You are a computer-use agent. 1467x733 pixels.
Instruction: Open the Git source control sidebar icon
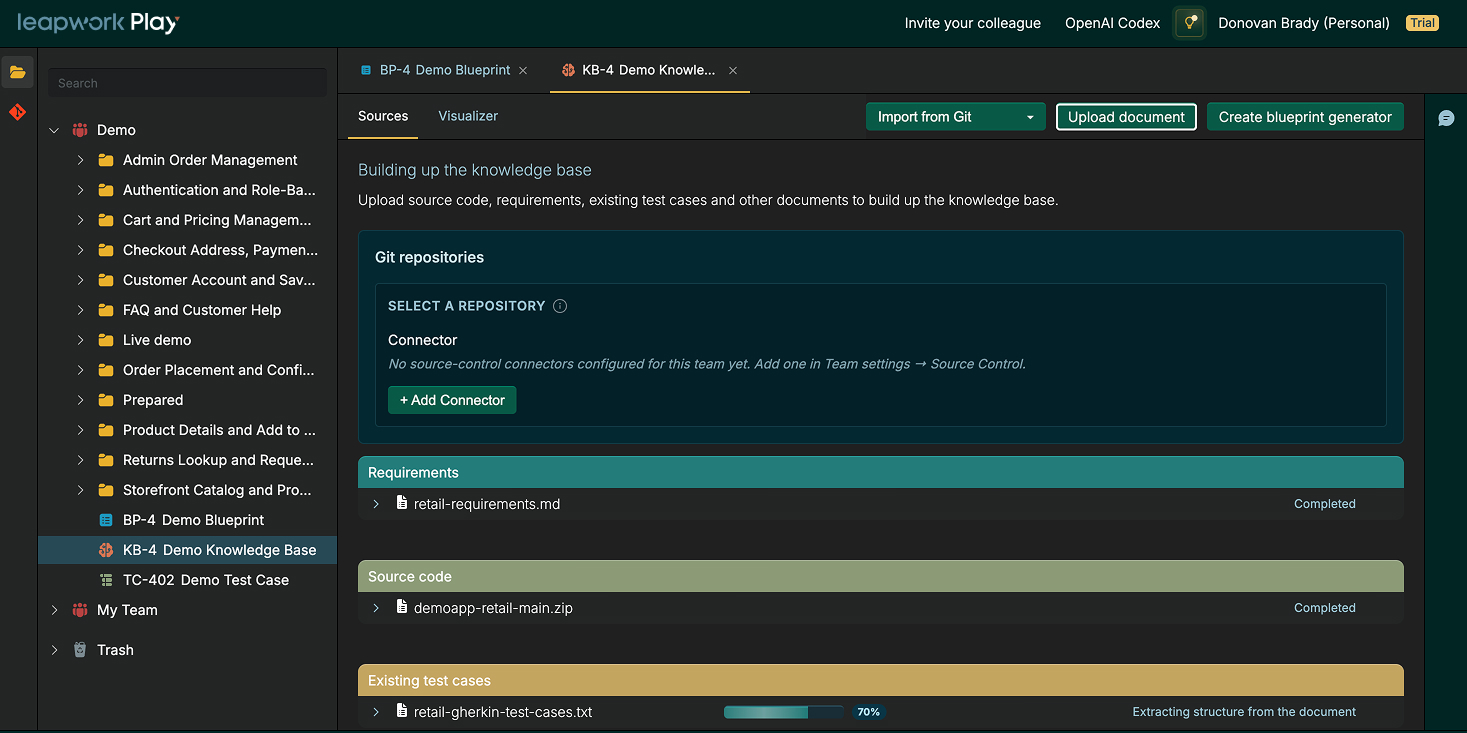click(18, 112)
